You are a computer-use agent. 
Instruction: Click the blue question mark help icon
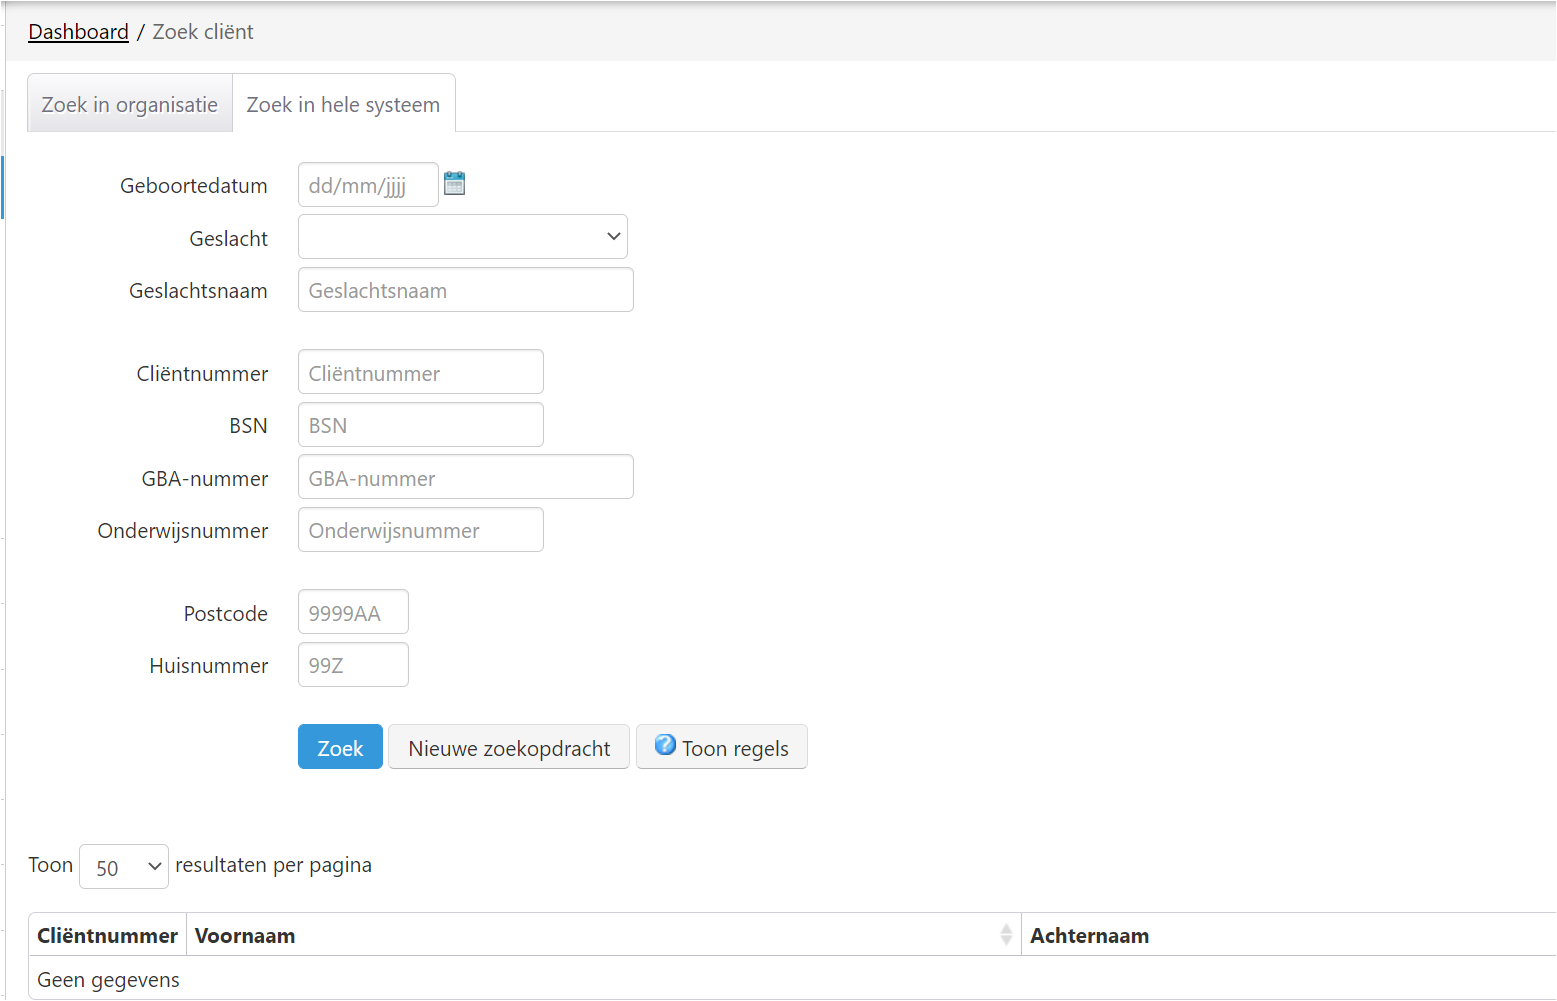[x=665, y=745]
